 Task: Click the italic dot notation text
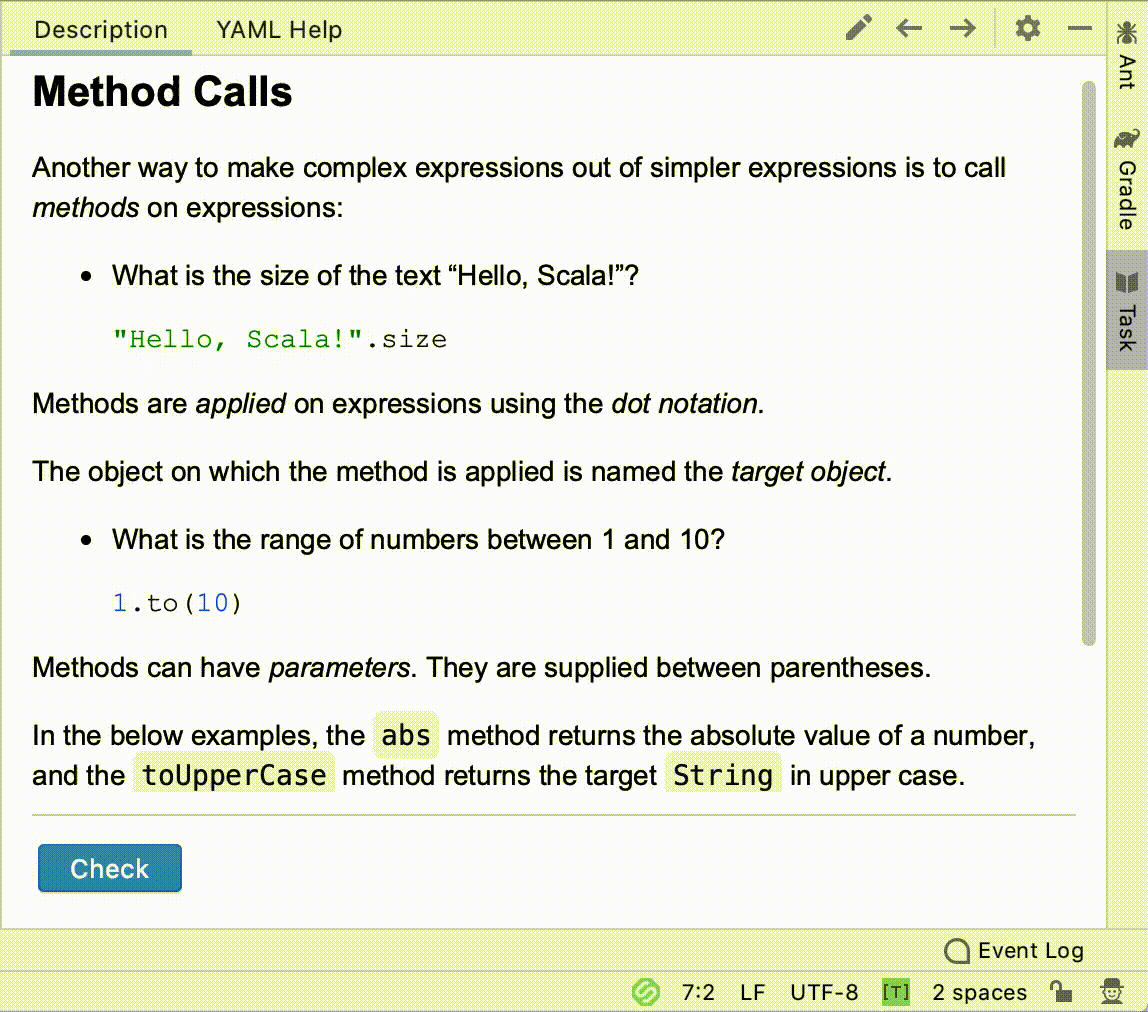pos(685,403)
